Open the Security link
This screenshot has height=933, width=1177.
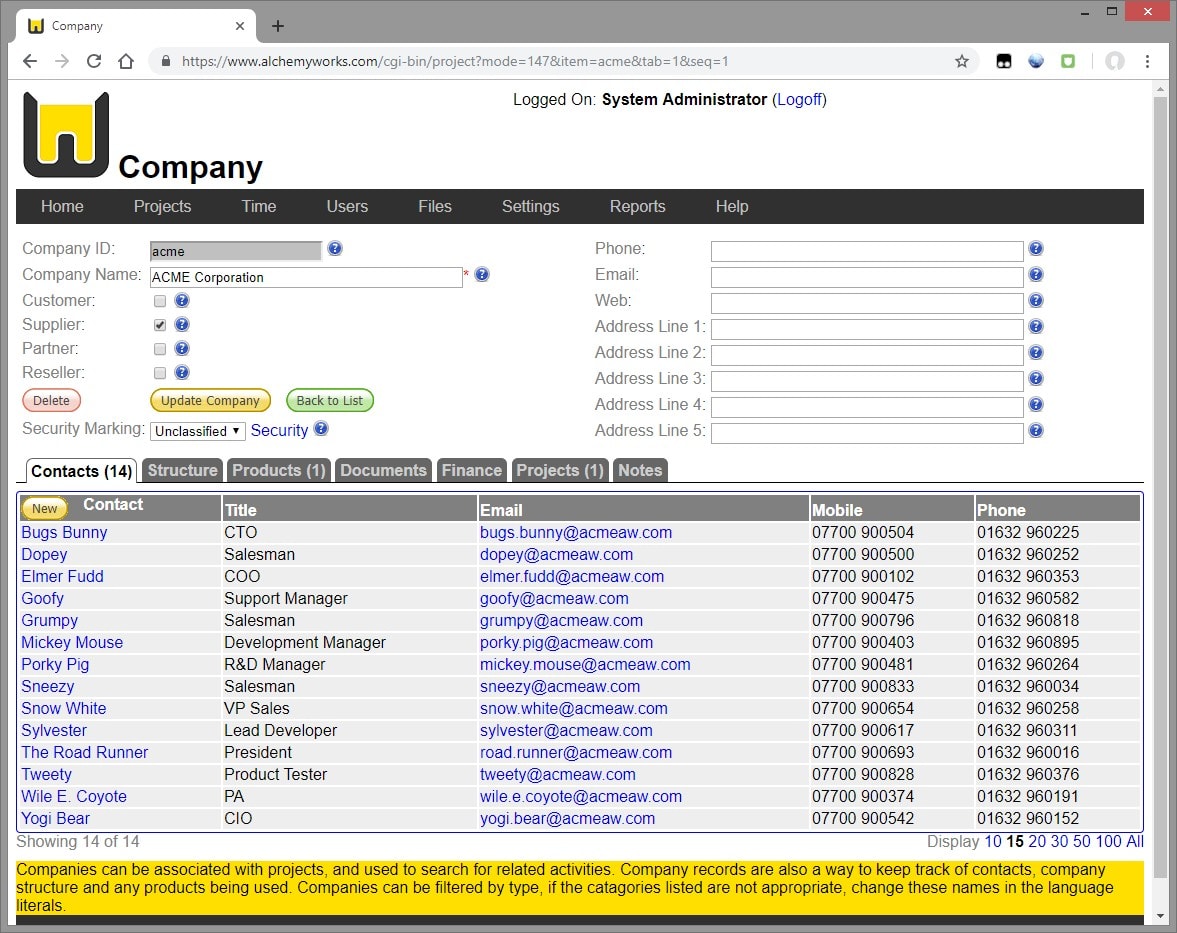click(x=279, y=430)
